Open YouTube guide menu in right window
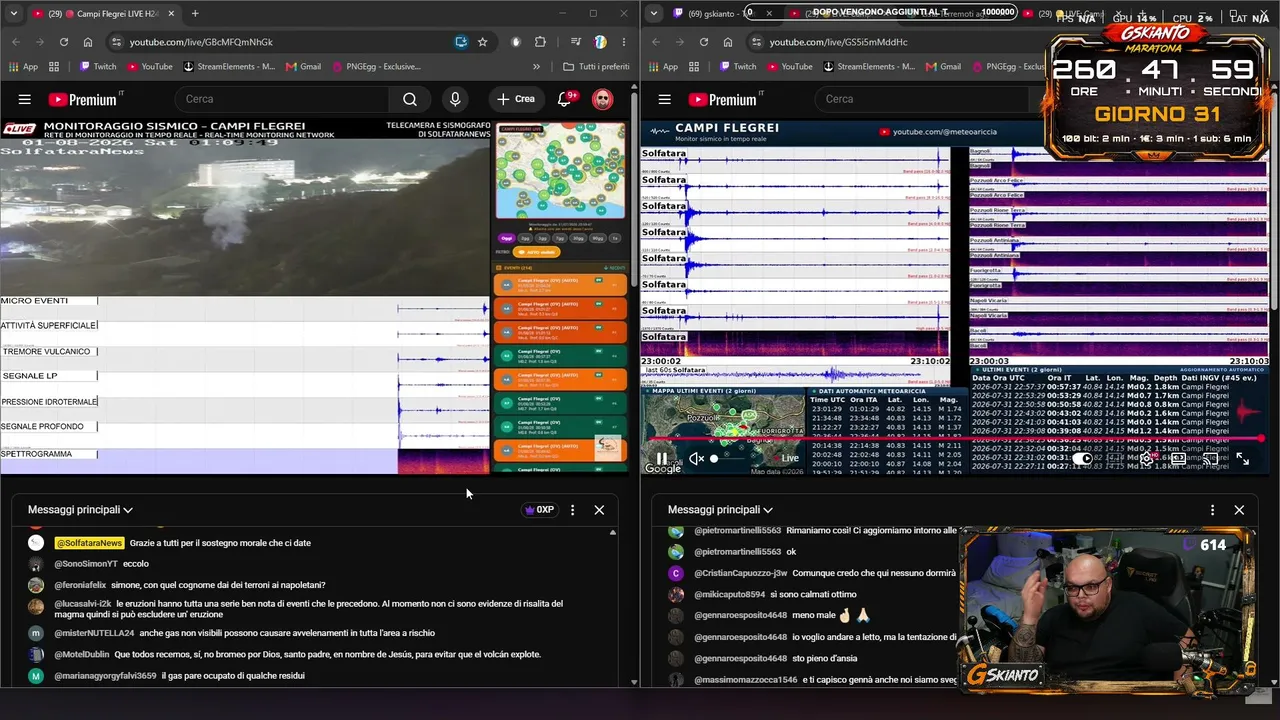The image size is (1280, 720). [x=665, y=99]
